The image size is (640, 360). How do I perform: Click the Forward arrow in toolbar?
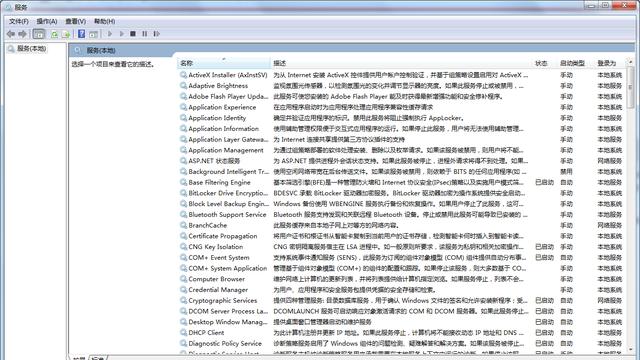(23, 34)
